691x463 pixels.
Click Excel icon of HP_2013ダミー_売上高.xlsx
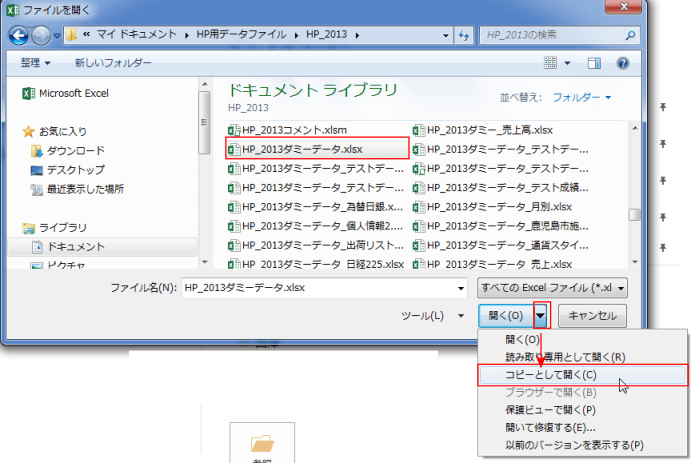tap(418, 130)
